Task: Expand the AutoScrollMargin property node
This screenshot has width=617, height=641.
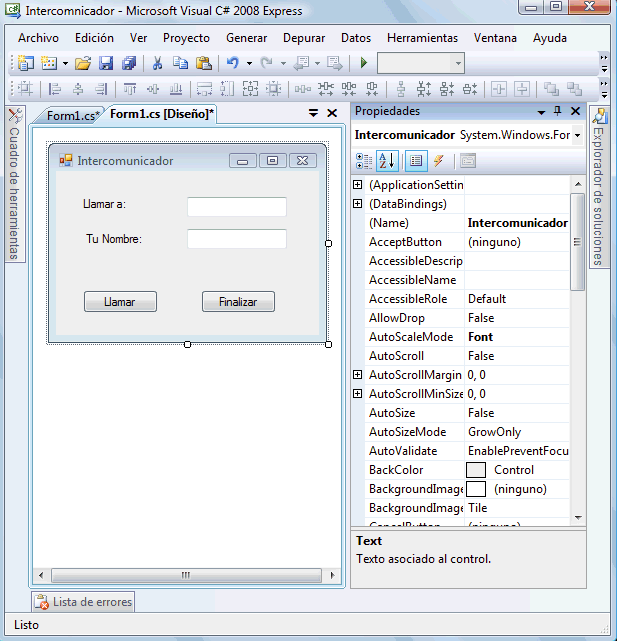Action: (x=358, y=375)
